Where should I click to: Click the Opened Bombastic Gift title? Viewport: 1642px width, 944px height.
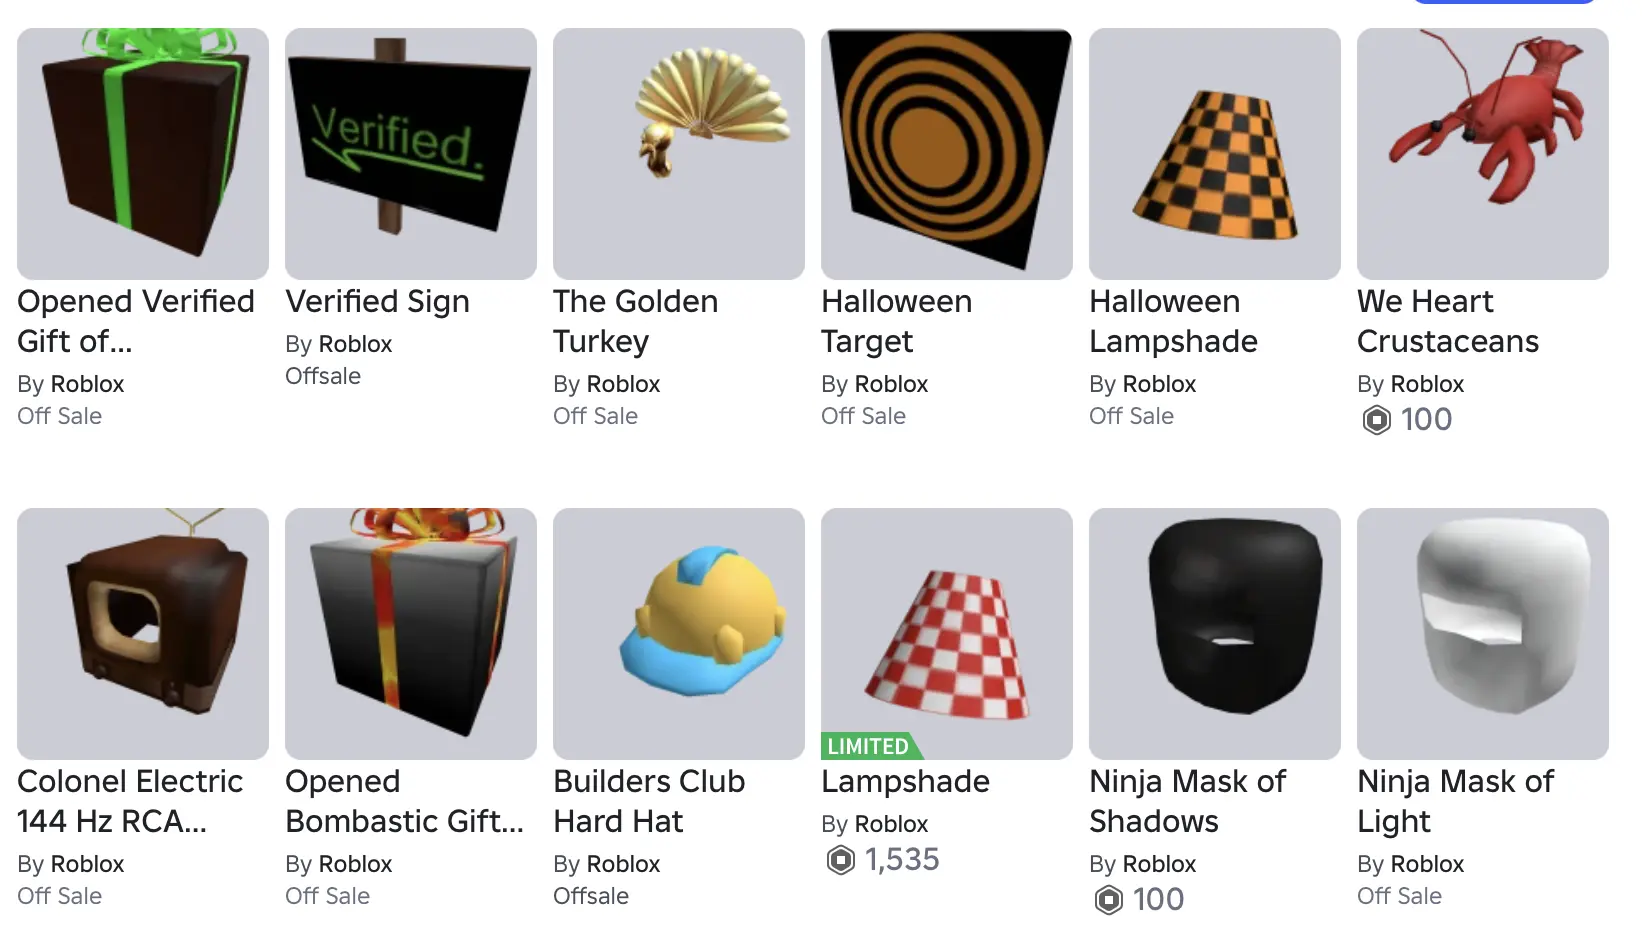pyautogui.click(x=404, y=801)
